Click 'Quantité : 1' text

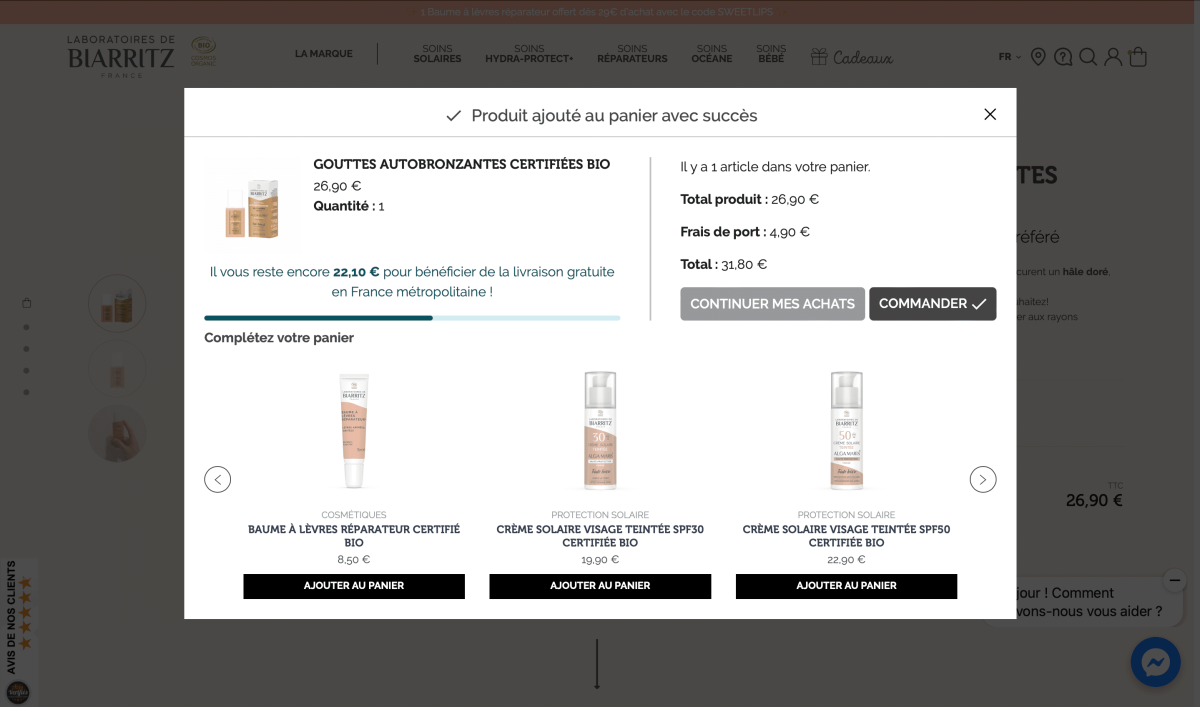(x=349, y=206)
